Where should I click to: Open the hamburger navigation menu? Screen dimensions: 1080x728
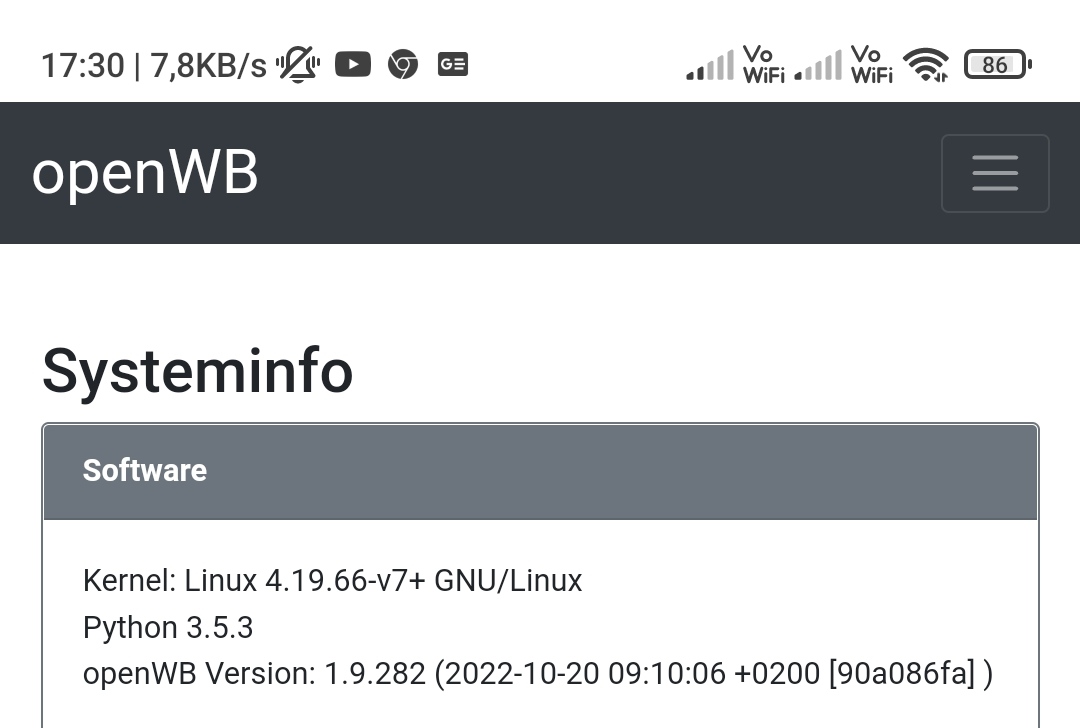pyautogui.click(x=994, y=173)
